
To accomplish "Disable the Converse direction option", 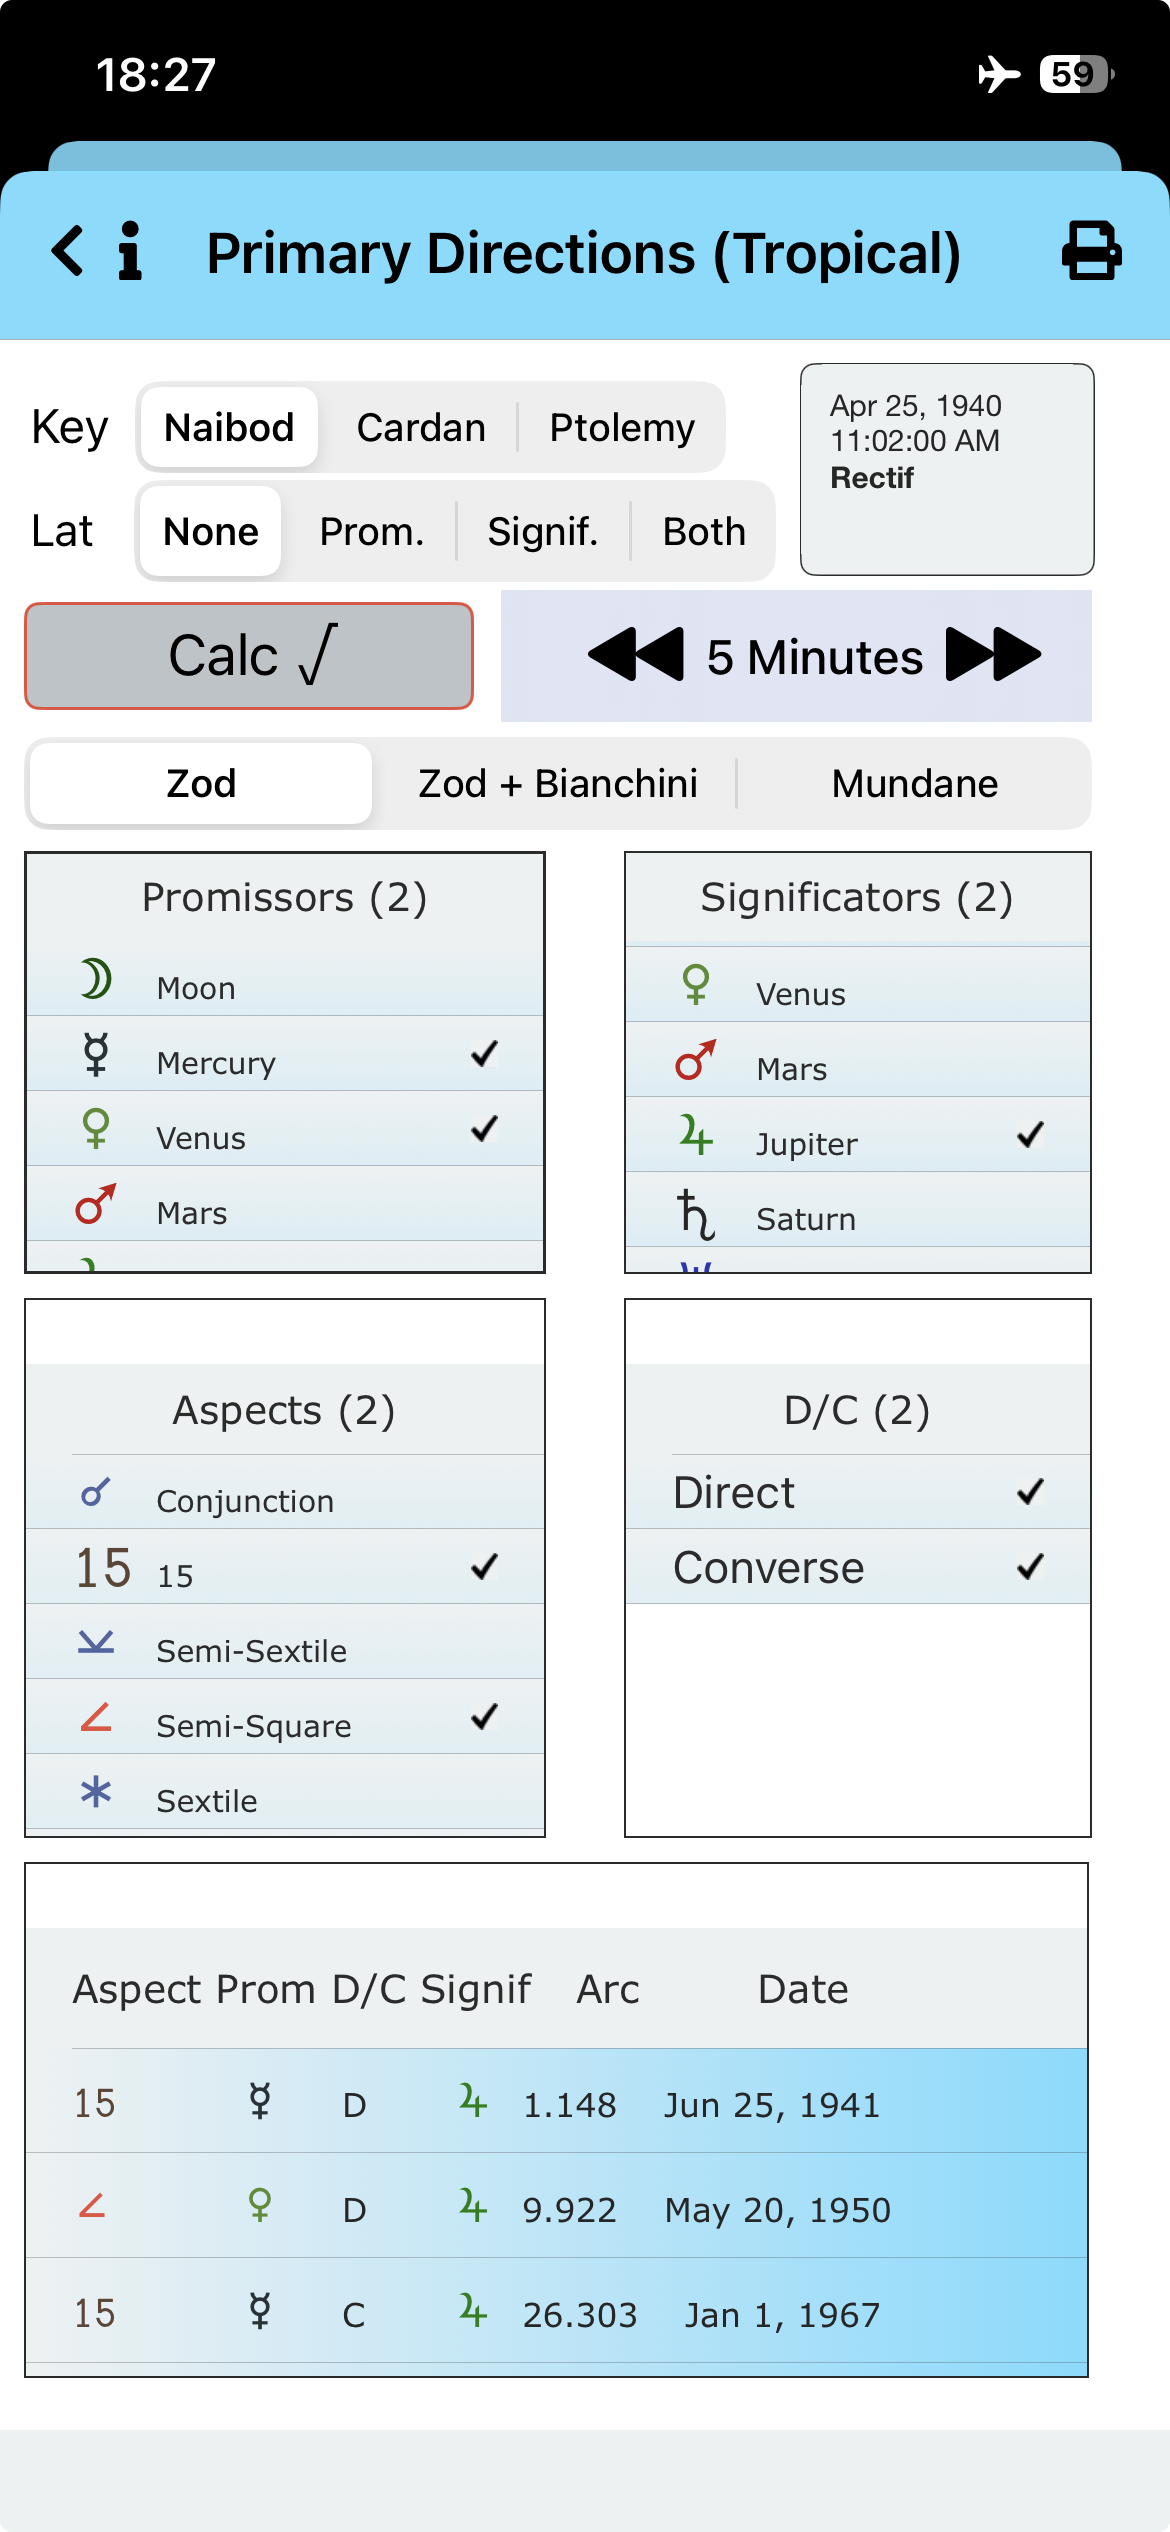I will click(1030, 1567).
